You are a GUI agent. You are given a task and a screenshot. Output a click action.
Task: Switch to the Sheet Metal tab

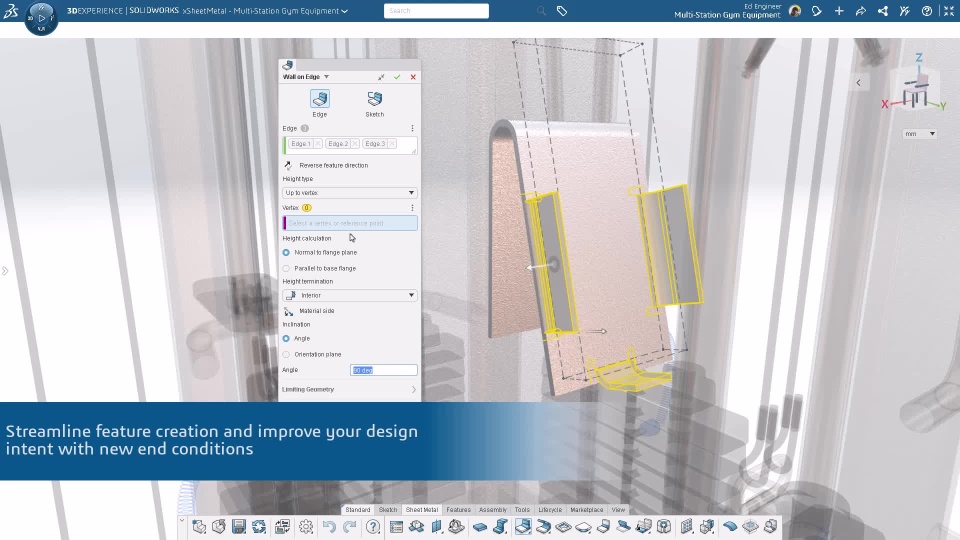click(x=422, y=509)
